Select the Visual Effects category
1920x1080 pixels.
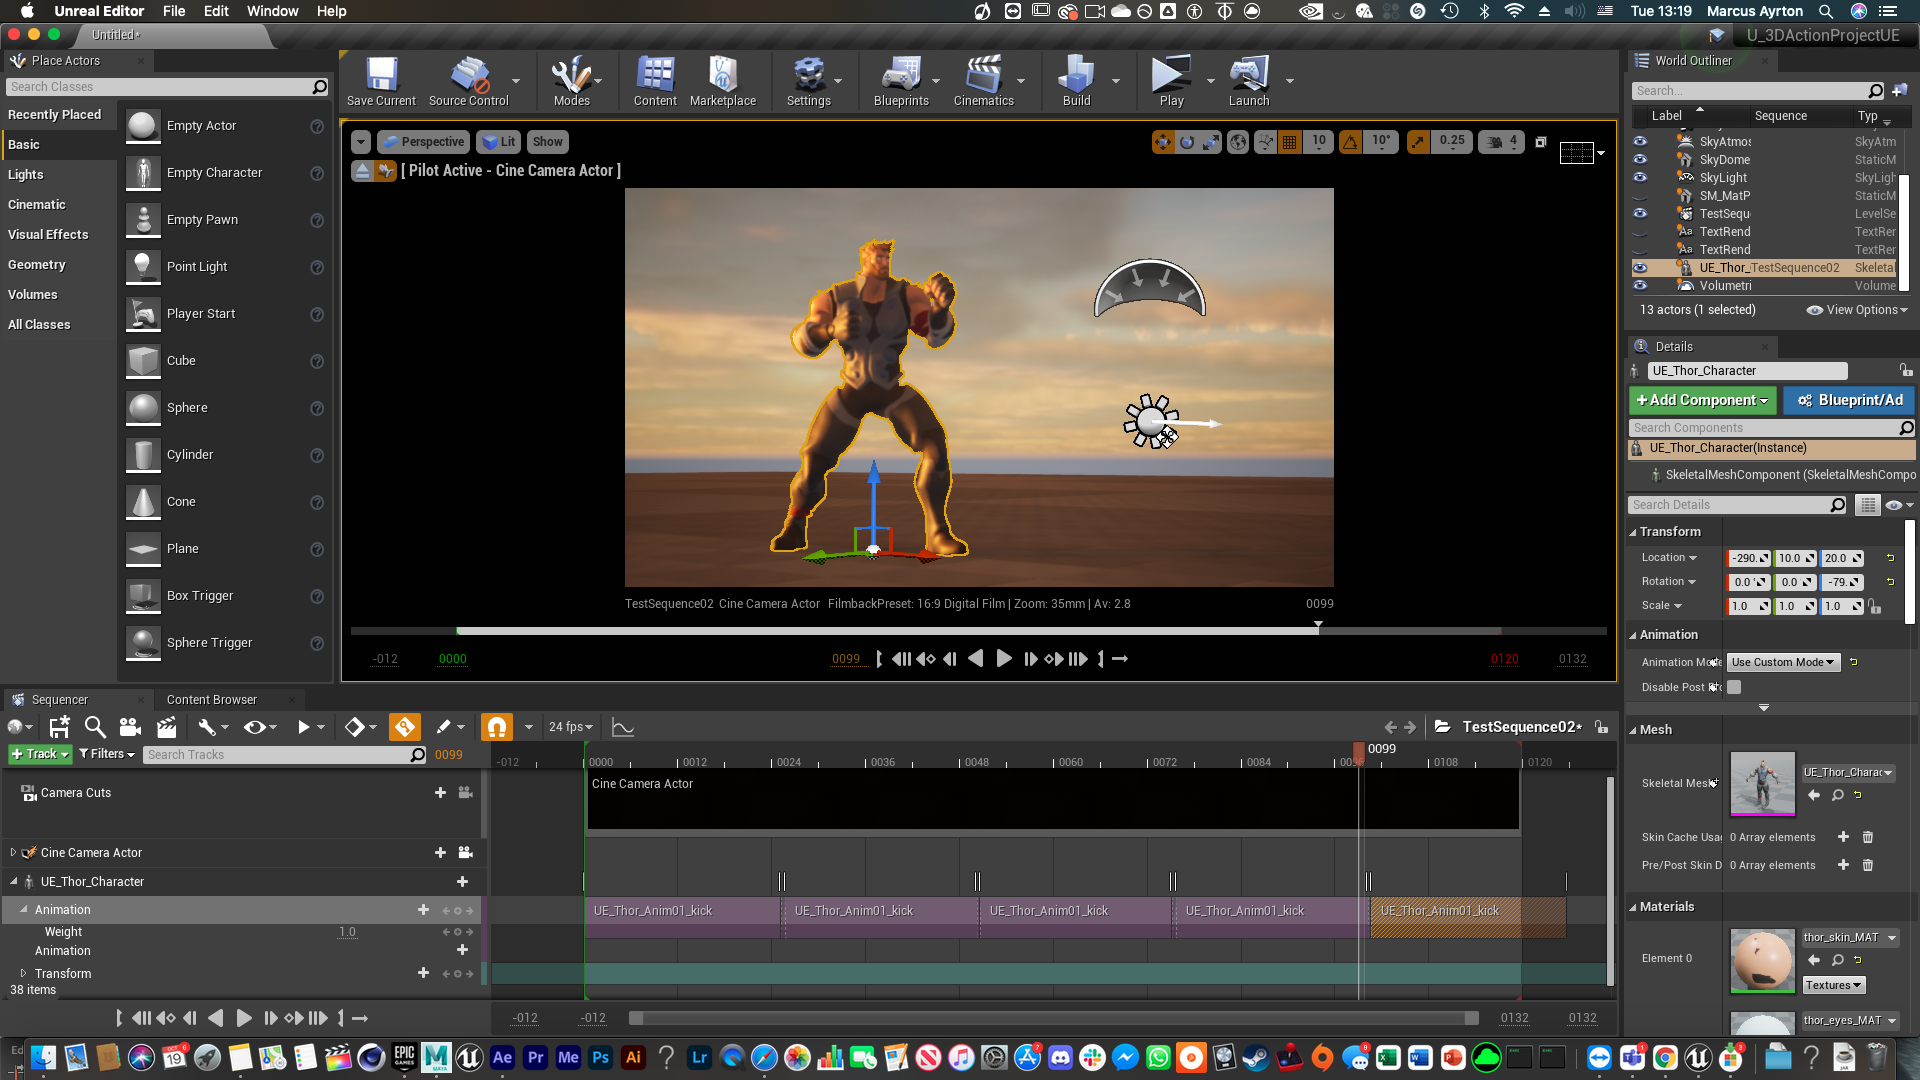click(x=48, y=234)
